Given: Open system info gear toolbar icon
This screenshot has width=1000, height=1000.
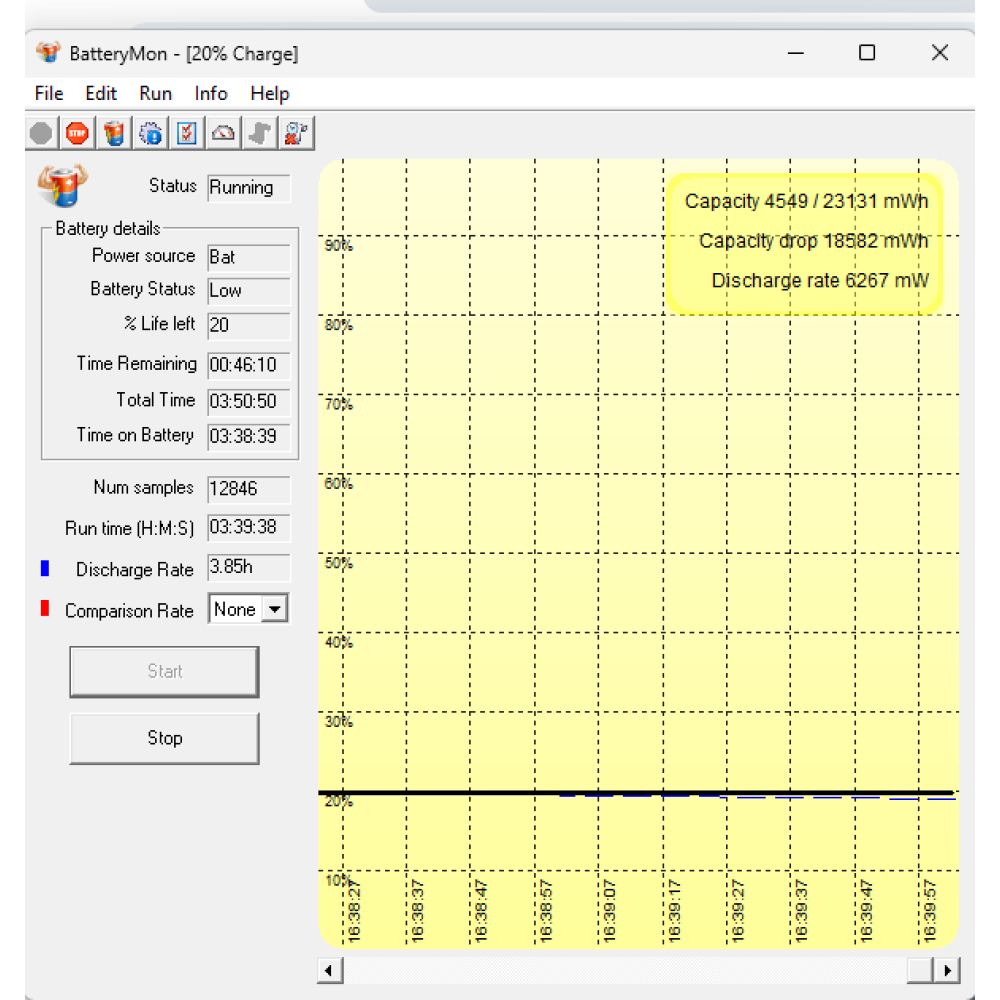Looking at the screenshot, I should 151,133.
